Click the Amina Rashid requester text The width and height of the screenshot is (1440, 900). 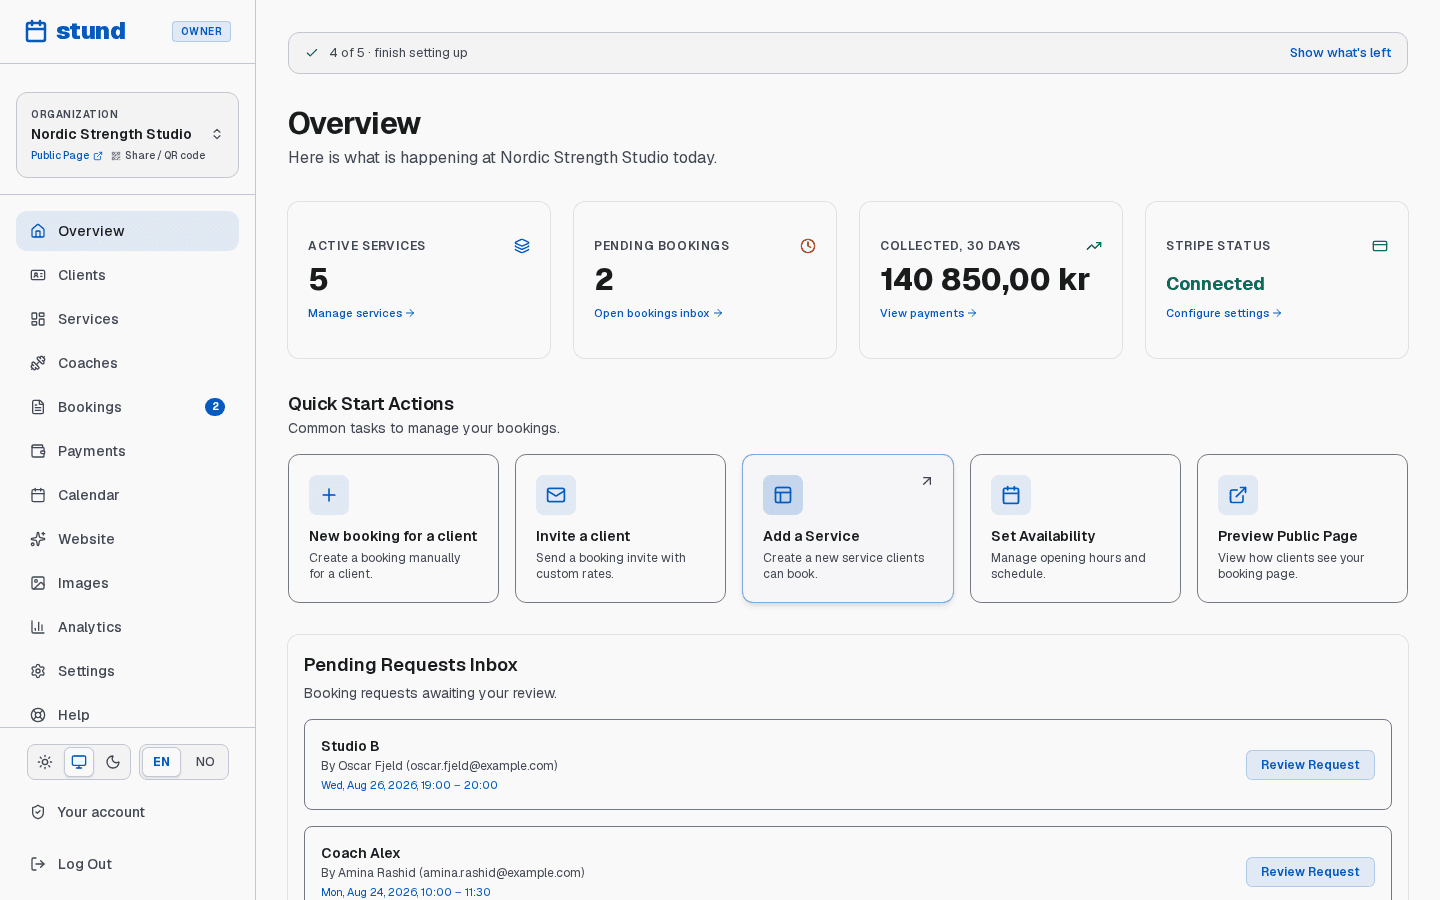453,873
